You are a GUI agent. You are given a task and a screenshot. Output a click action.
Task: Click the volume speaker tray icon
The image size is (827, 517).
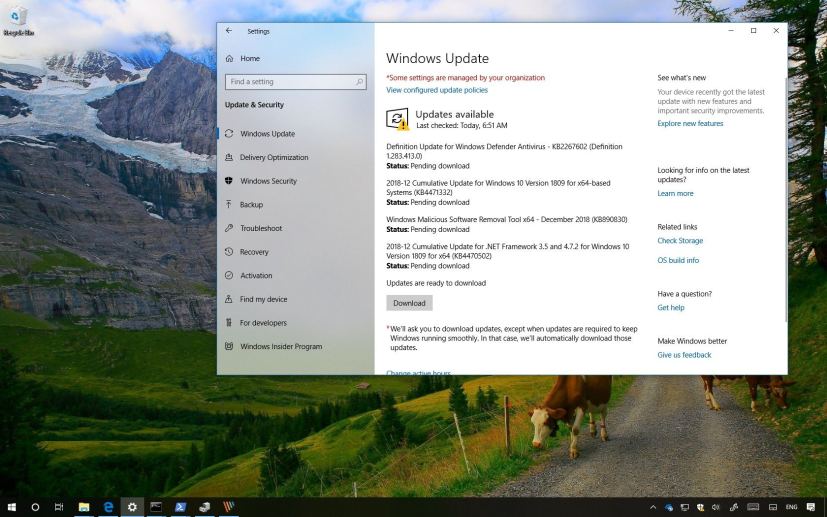tap(716, 508)
